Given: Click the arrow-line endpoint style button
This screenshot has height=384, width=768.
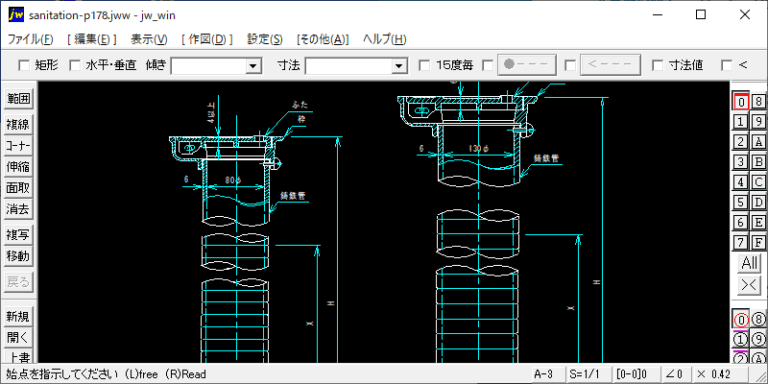Looking at the screenshot, I should 610,65.
